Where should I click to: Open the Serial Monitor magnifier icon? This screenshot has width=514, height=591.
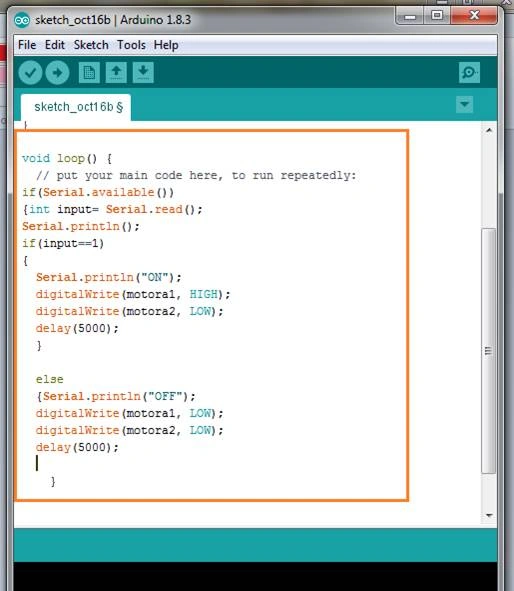point(469,72)
